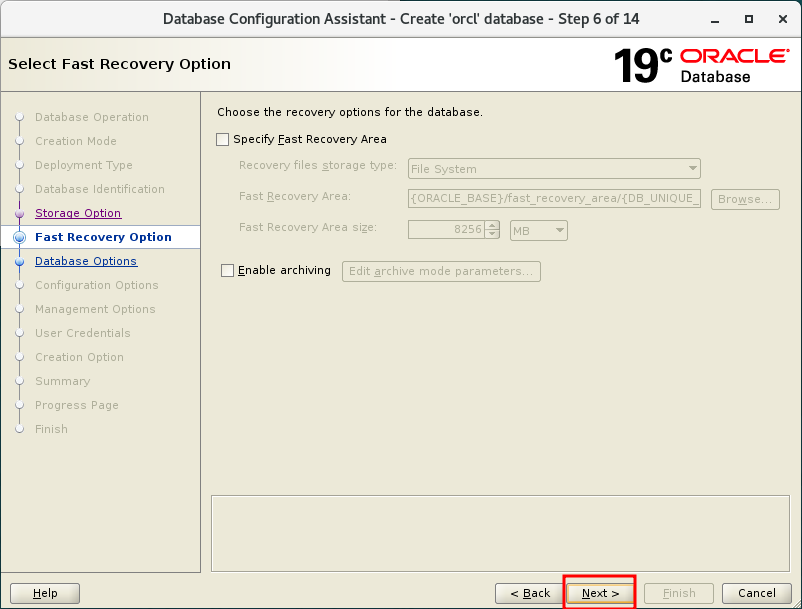Open the MB size unit dropdown
Viewport: 802px width, 609px height.
539,231
